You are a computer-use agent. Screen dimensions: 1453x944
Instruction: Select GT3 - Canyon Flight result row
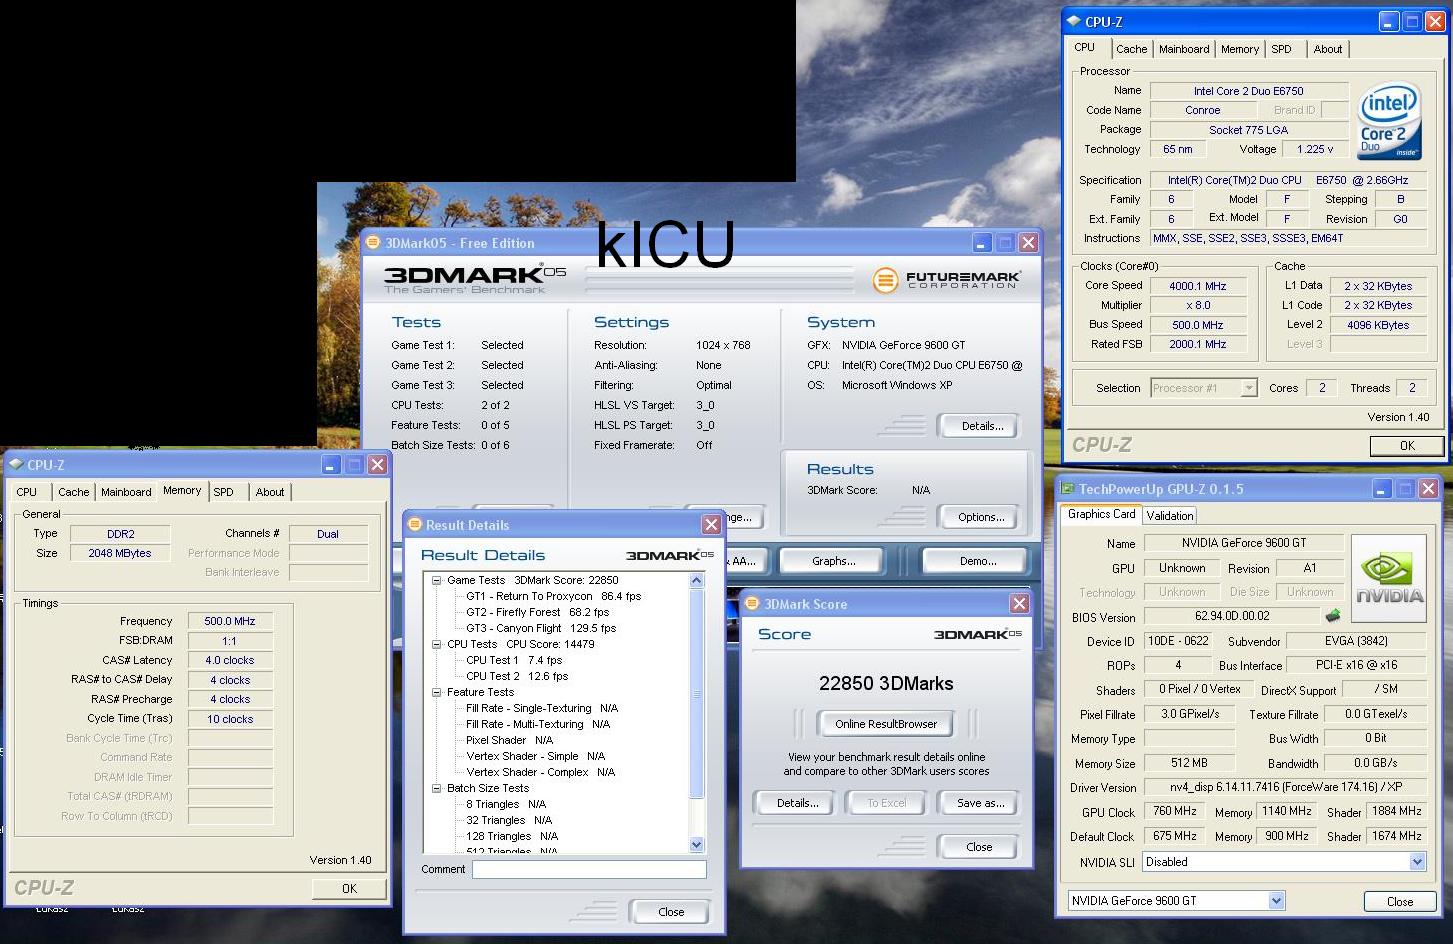(x=541, y=628)
